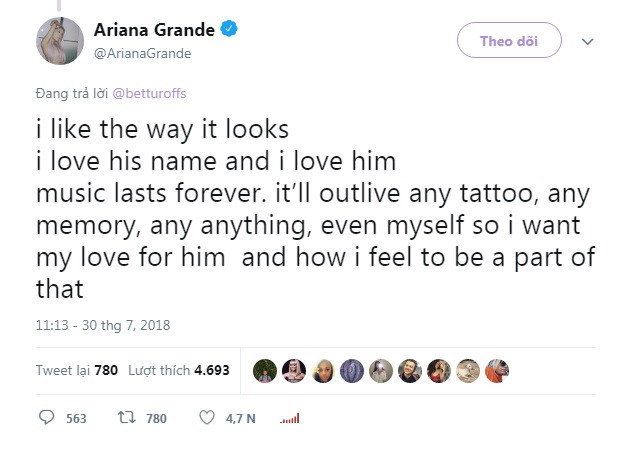Viewport: 635px width, 450px height.
Task: Retweet using the retweet arrows icon
Action: [x=125, y=418]
